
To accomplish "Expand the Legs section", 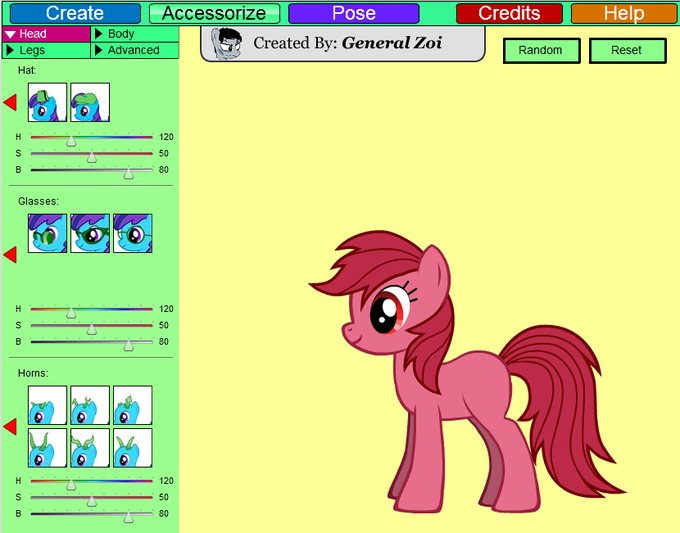I will [x=46, y=50].
